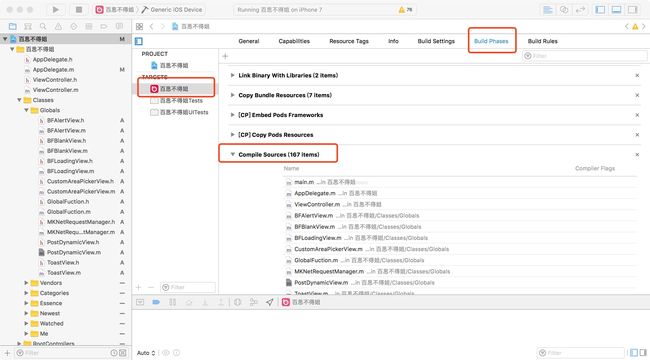This screenshot has height=360, width=650.
Task: Expand the Newest folder
Action: click(x=26, y=314)
